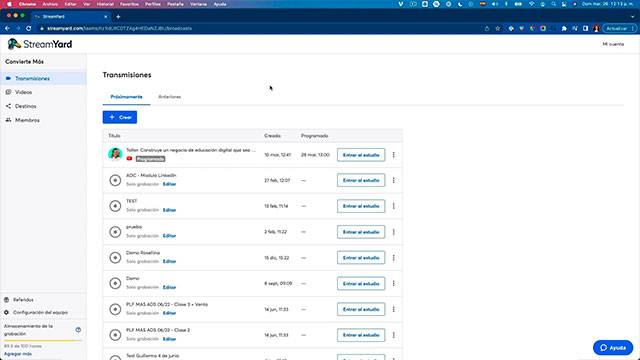
Task: Open Mi cuenta menu
Action: pos(613,44)
